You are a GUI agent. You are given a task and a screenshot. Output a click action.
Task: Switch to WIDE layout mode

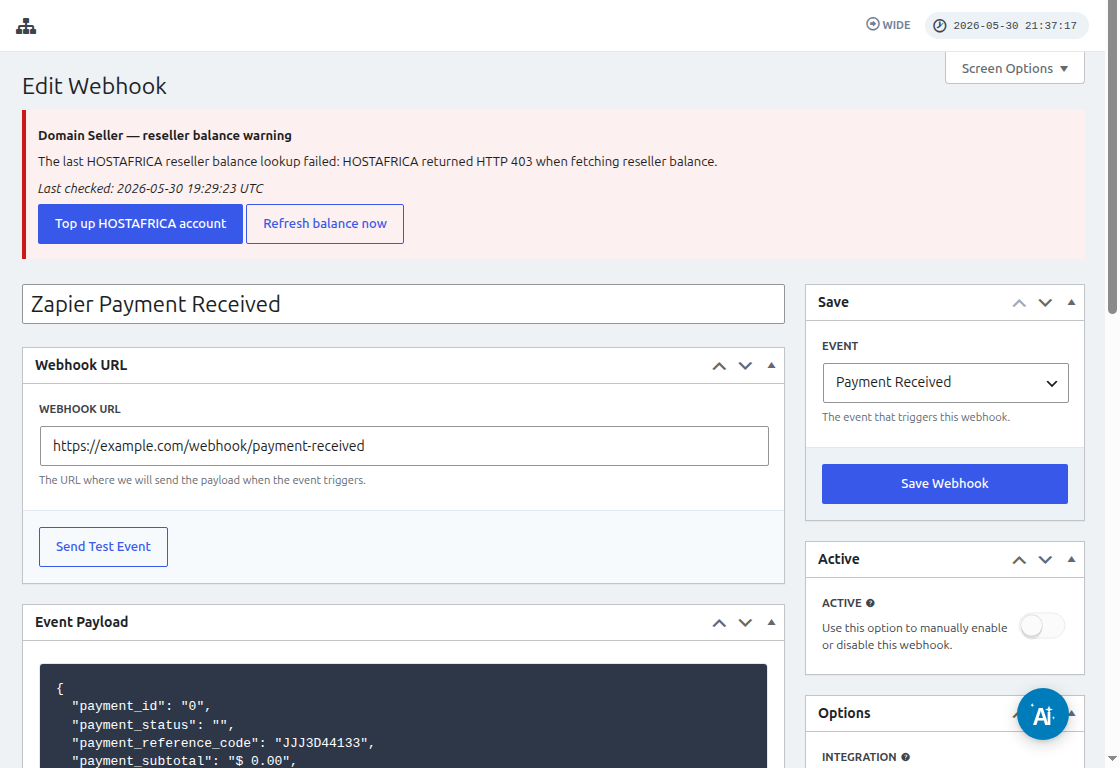[888, 25]
